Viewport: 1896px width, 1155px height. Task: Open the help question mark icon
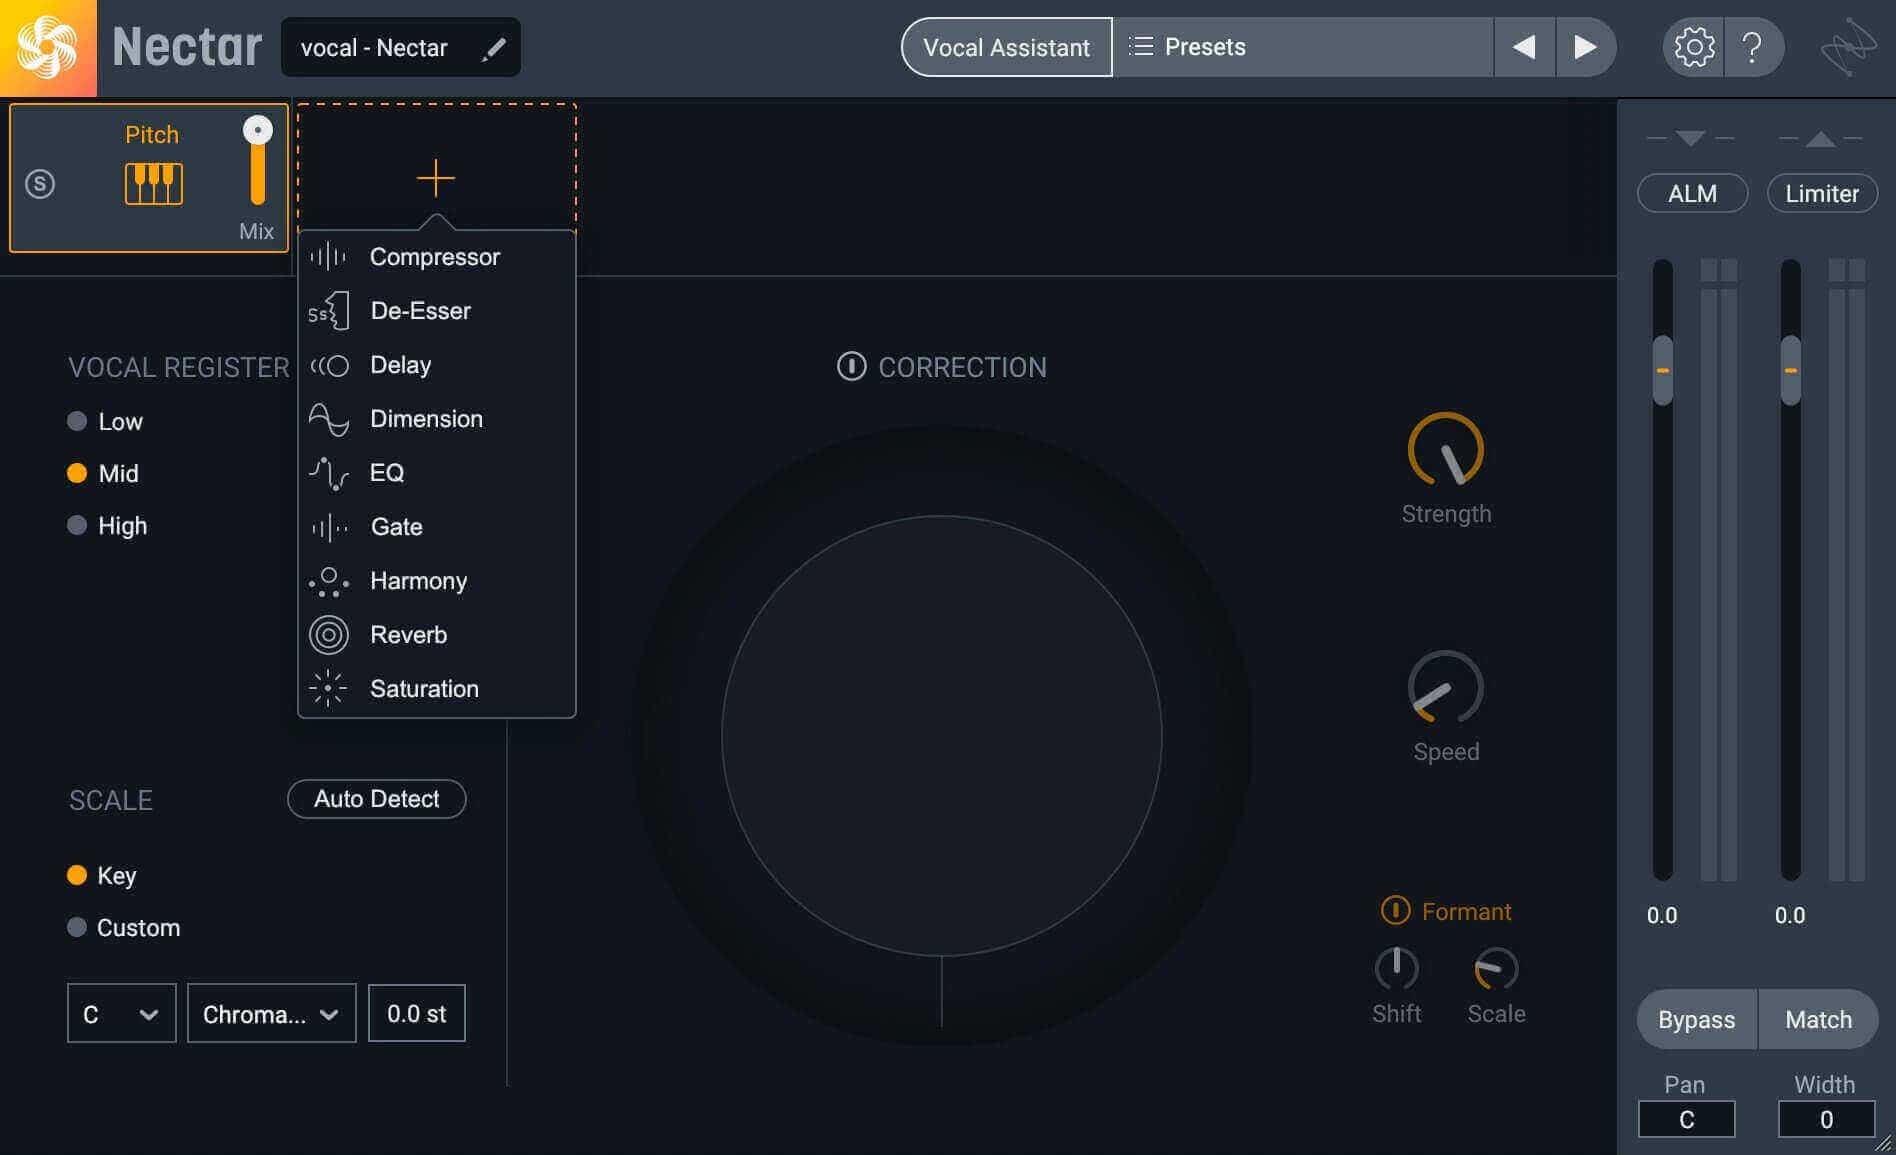[x=1752, y=47]
